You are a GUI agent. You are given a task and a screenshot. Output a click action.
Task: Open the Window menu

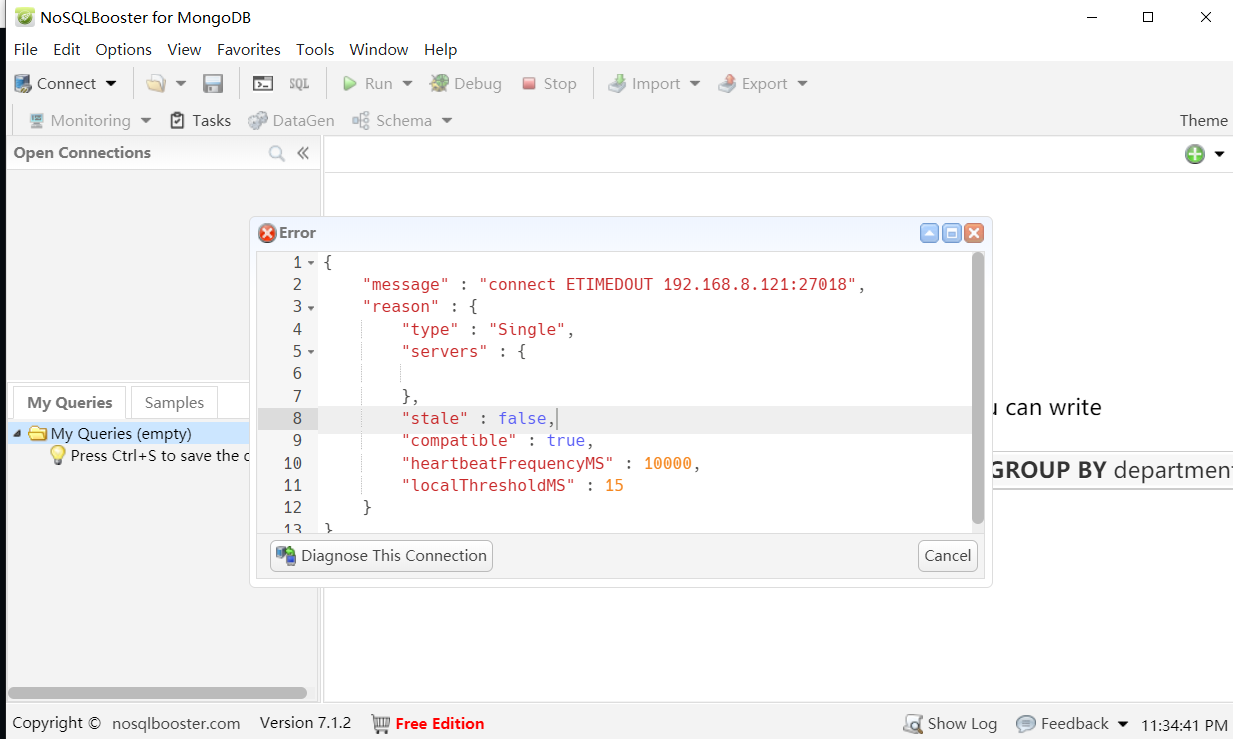(x=379, y=49)
